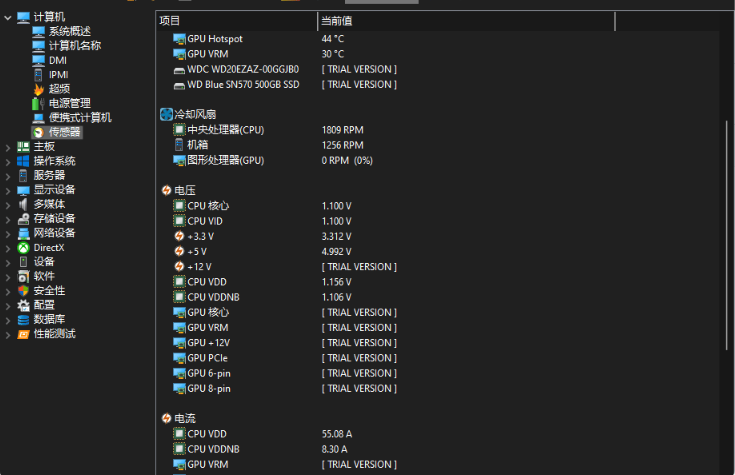
Task: Expand the 存储设备 tree node
Action: click(8, 220)
